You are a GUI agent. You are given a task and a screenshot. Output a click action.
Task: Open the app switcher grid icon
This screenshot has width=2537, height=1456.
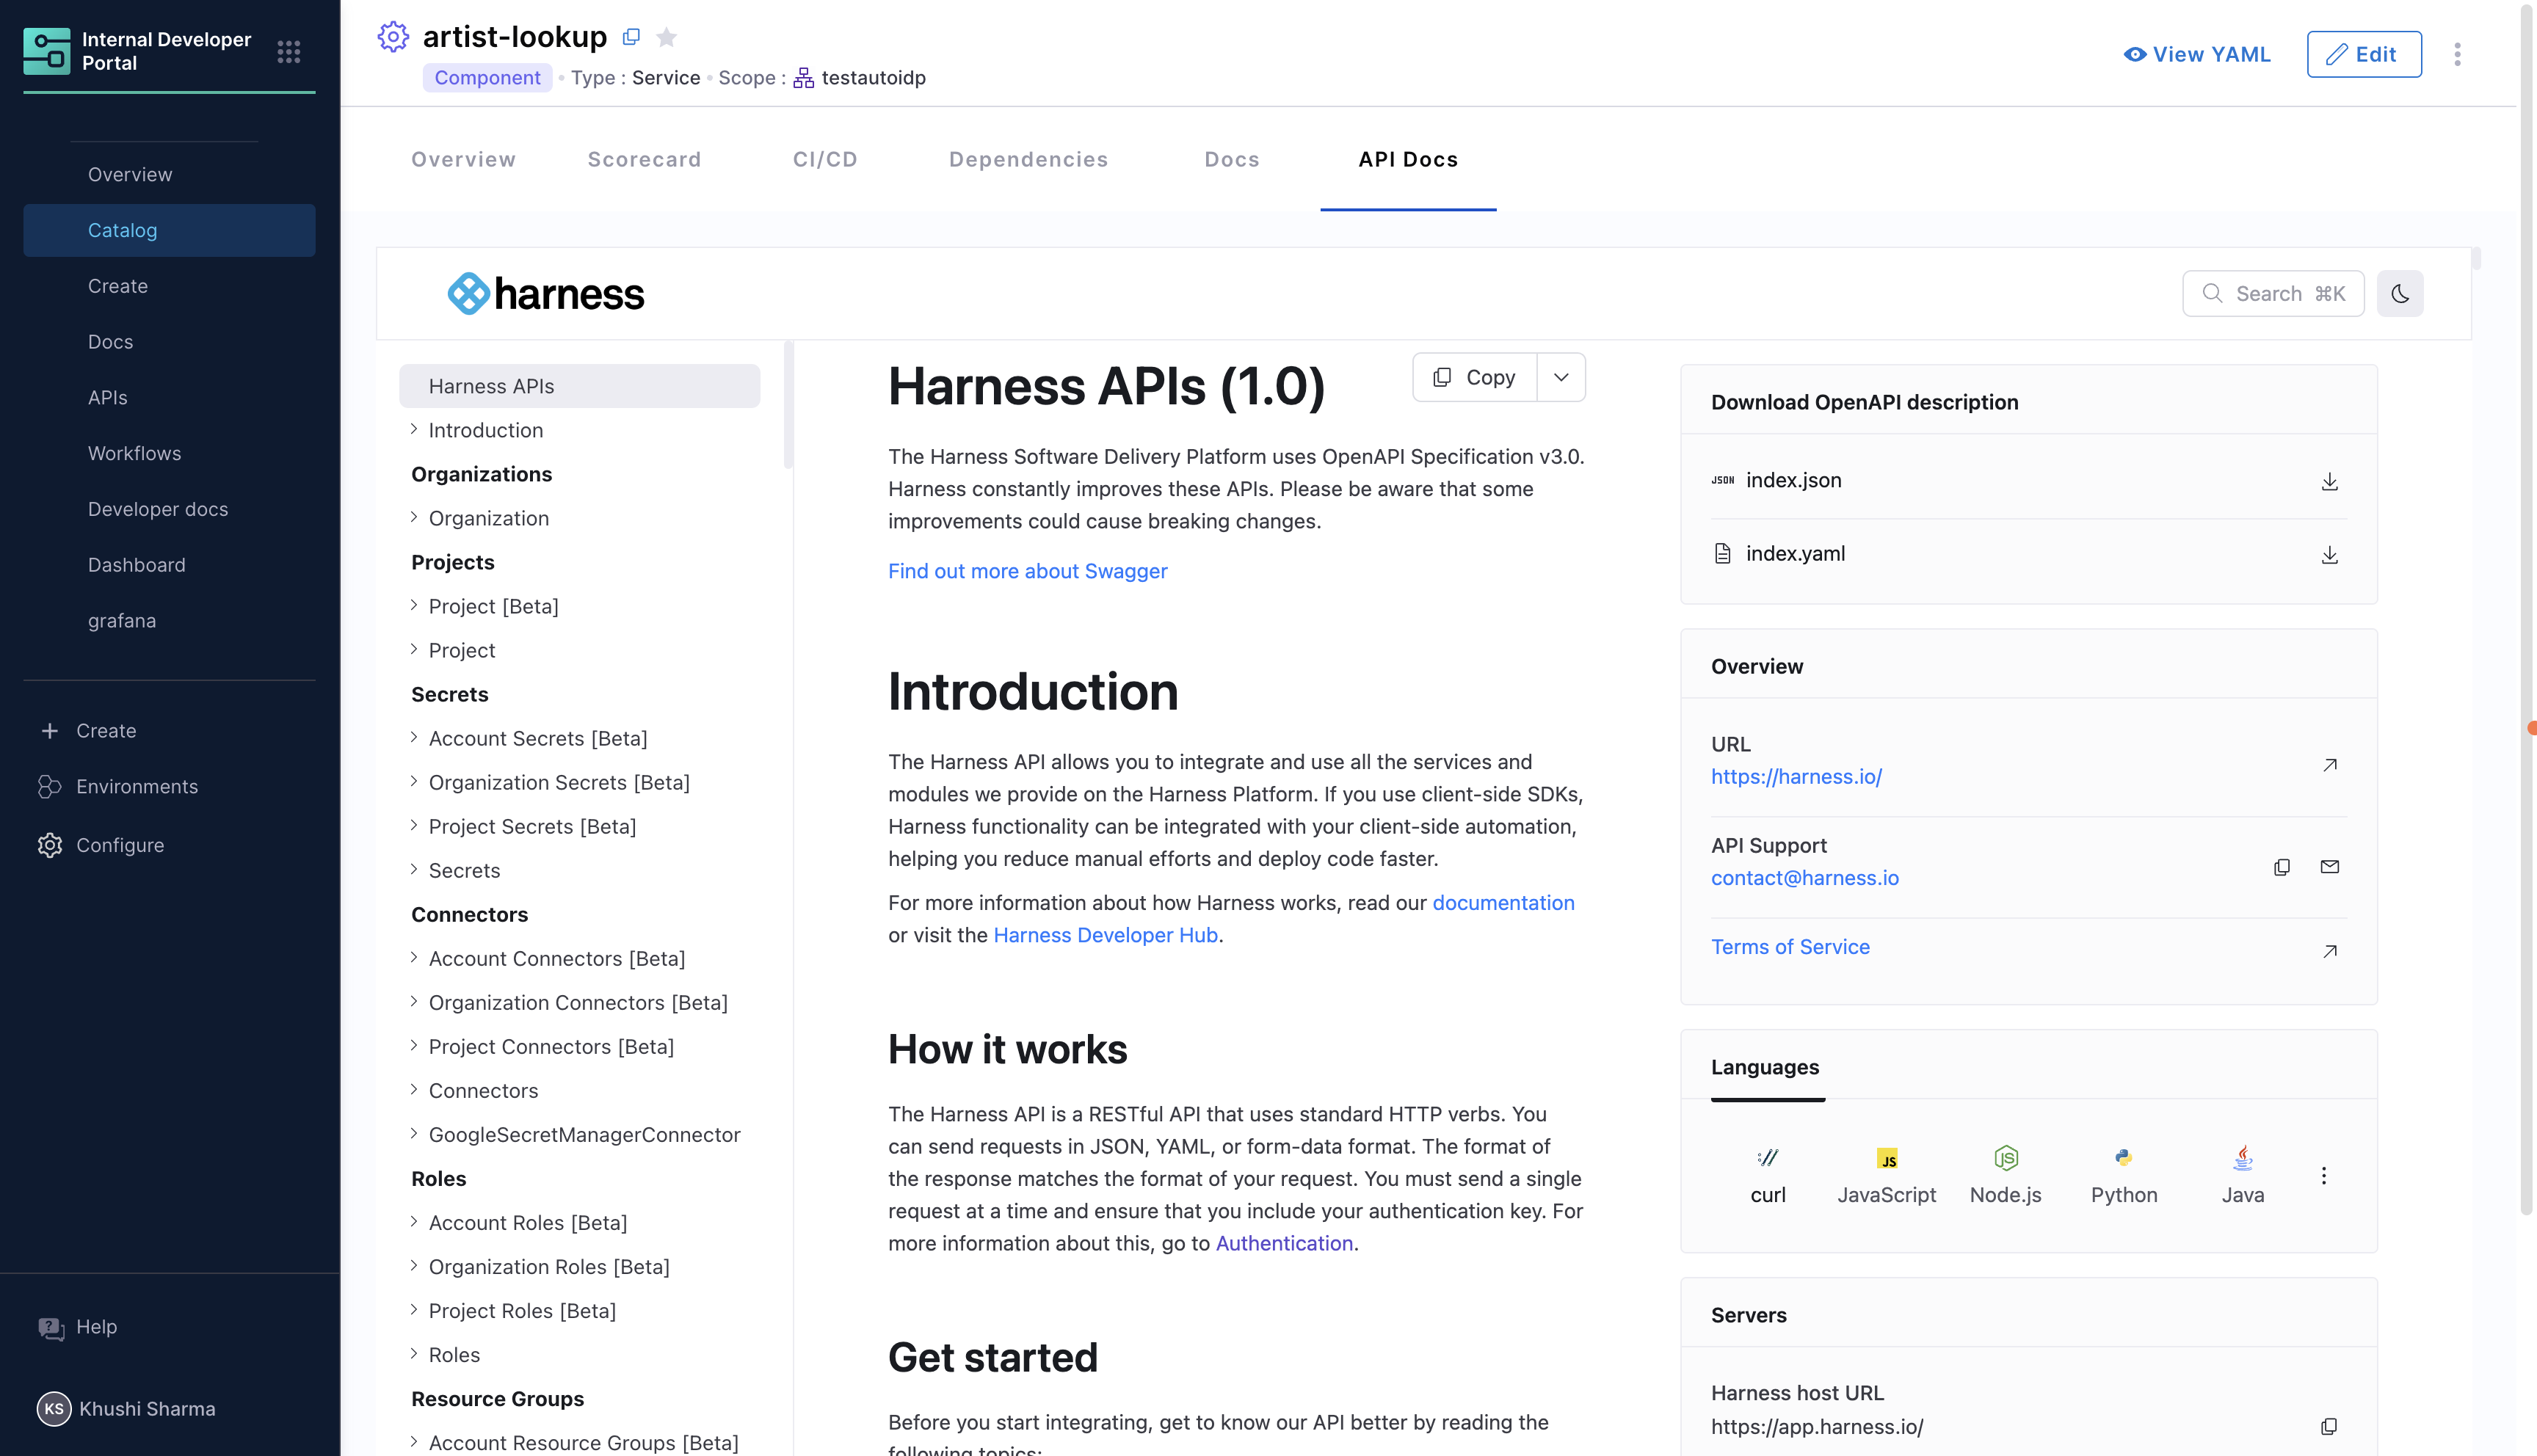coord(289,51)
